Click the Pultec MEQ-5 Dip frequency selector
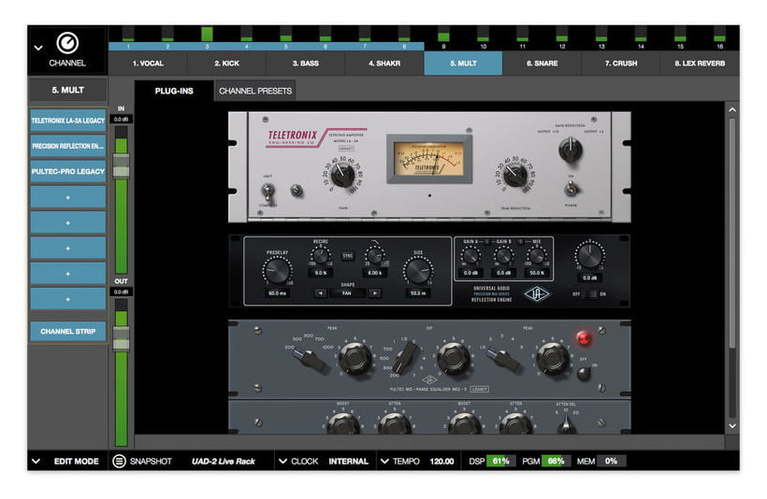Screen dimensions: 767x499 [406, 357]
